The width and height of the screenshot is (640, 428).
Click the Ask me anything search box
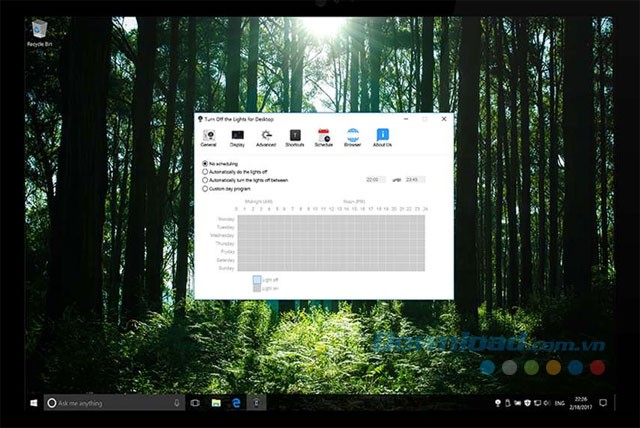(110, 403)
